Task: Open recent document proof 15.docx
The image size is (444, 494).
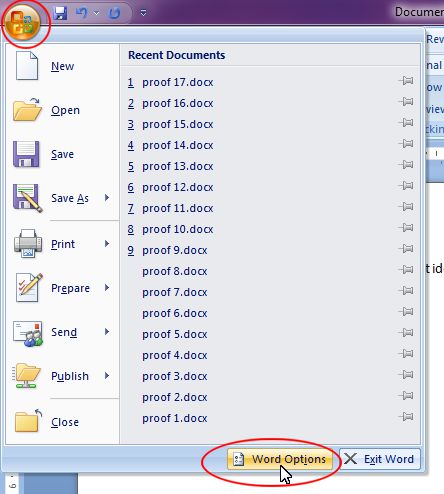Action: tap(178, 124)
